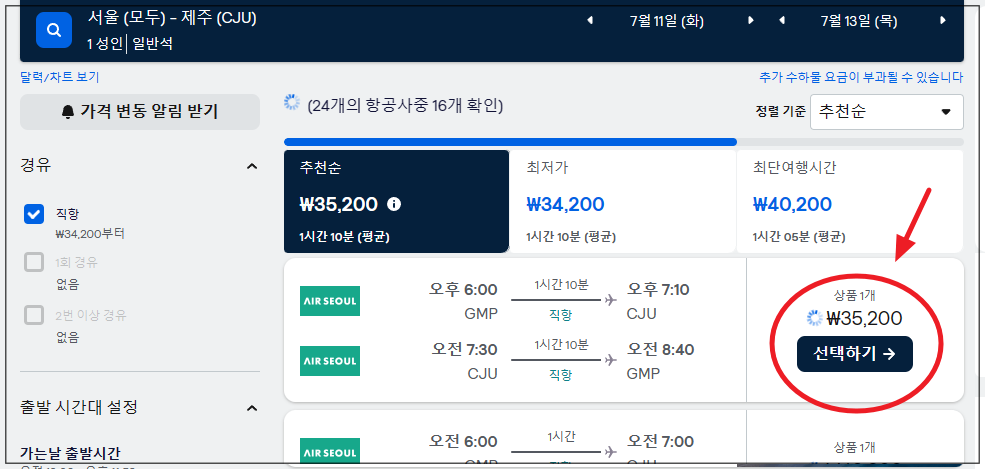The width and height of the screenshot is (985, 469).
Task: Click the info icon next to ₩35,200
Action: [x=394, y=204]
